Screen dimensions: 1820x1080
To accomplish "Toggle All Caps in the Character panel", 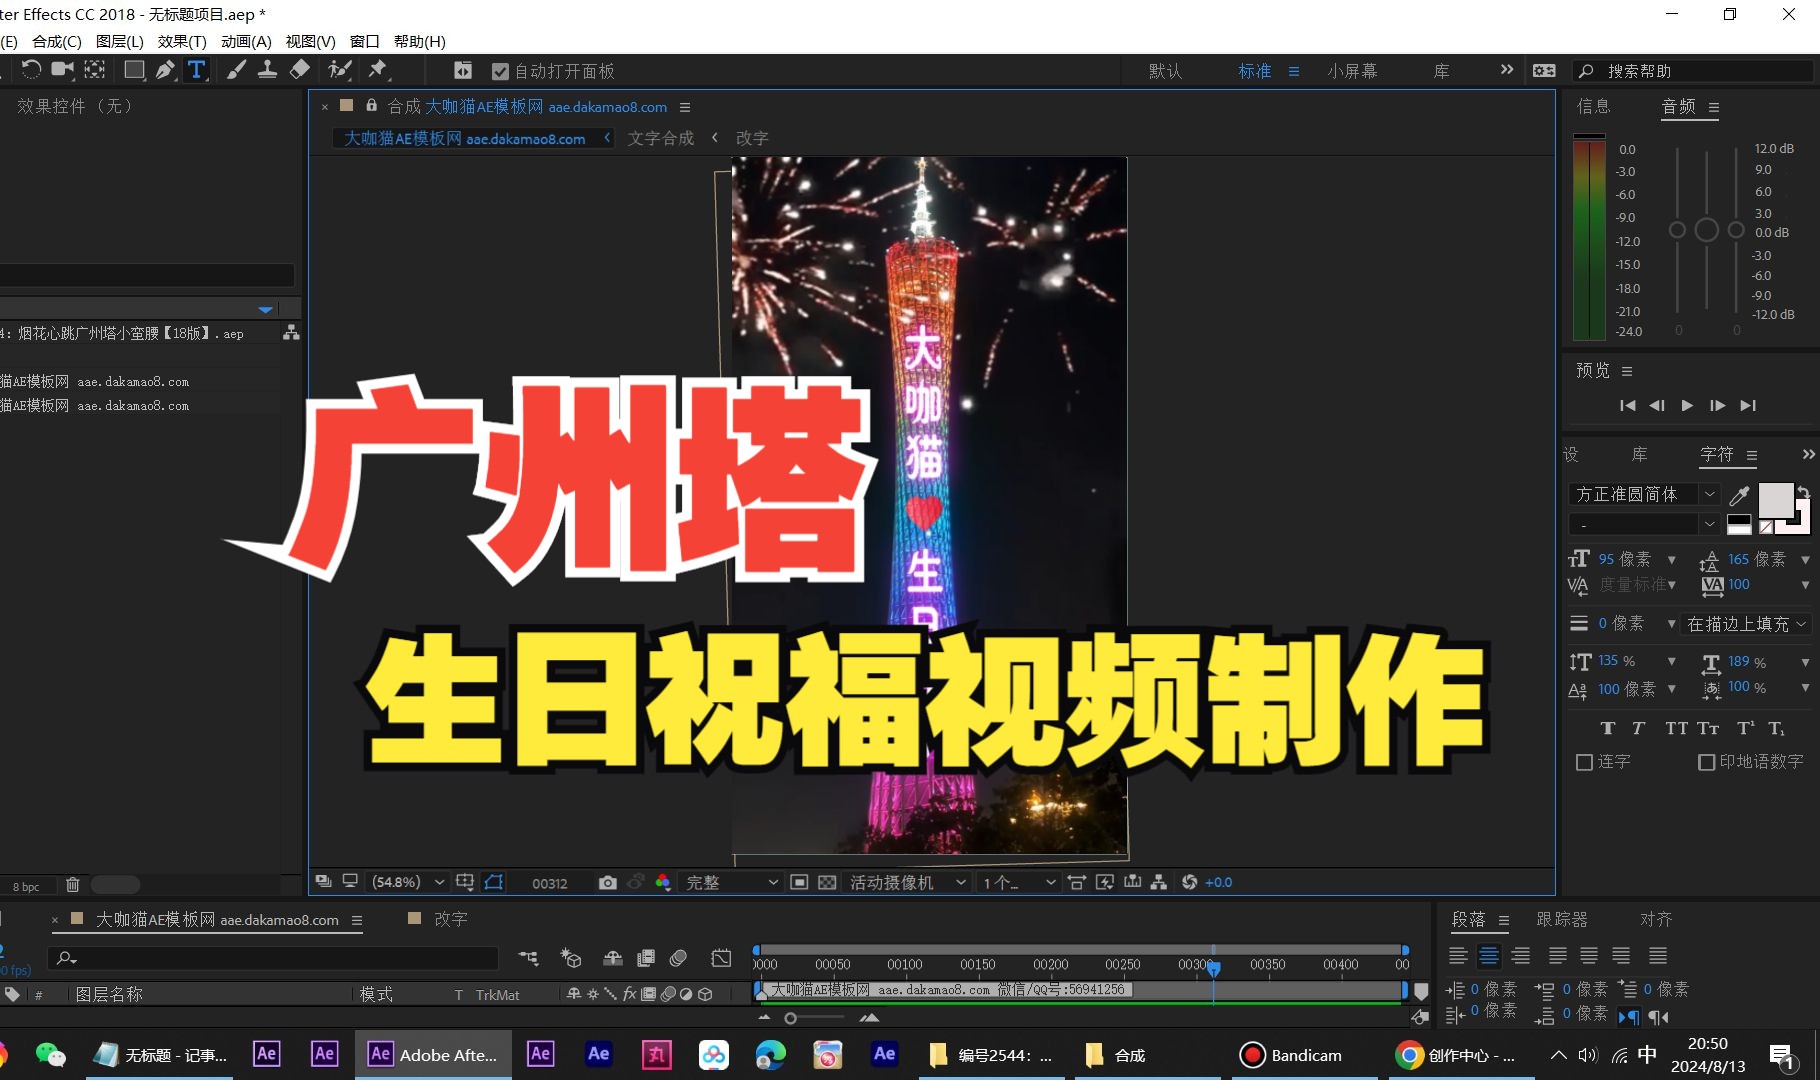I will pos(1676,728).
